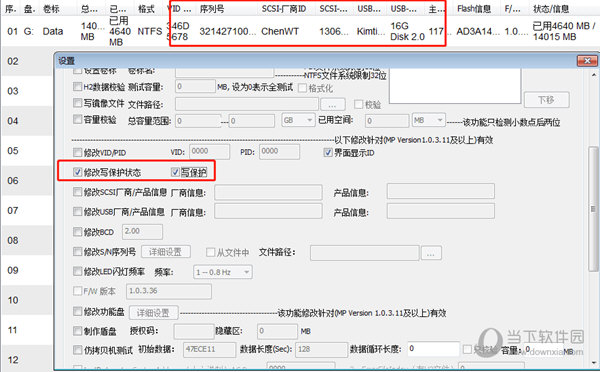The width and height of the screenshot is (600, 372).
Task: Click the 已用空间 value field
Action: [x=387, y=121]
